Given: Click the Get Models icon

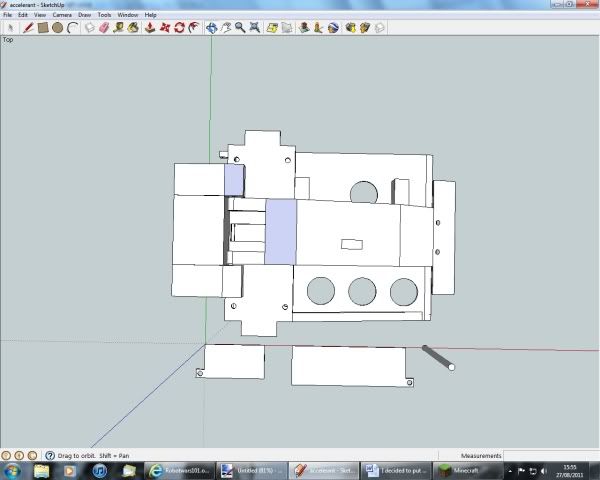Looking at the screenshot, I should coord(350,28).
